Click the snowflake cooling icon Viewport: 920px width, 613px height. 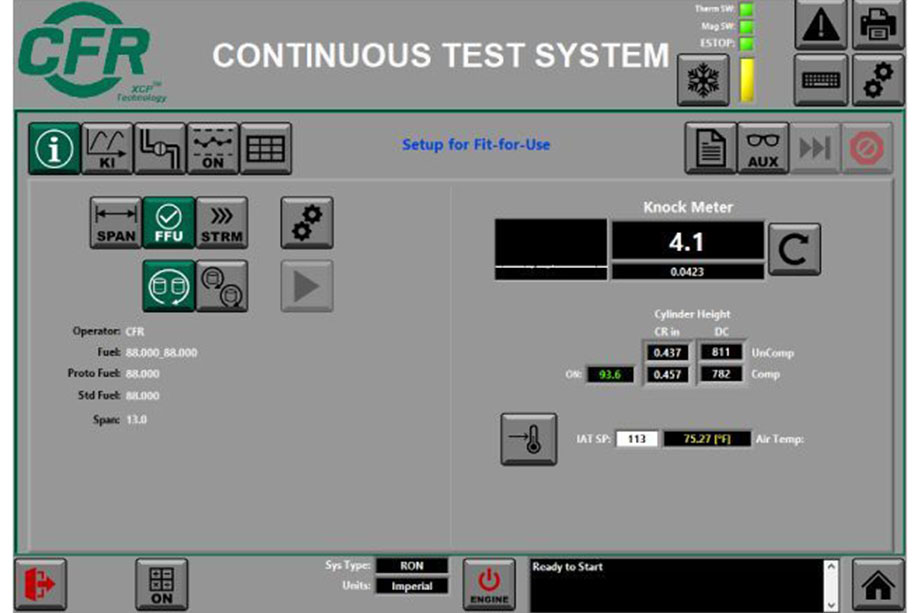703,80
